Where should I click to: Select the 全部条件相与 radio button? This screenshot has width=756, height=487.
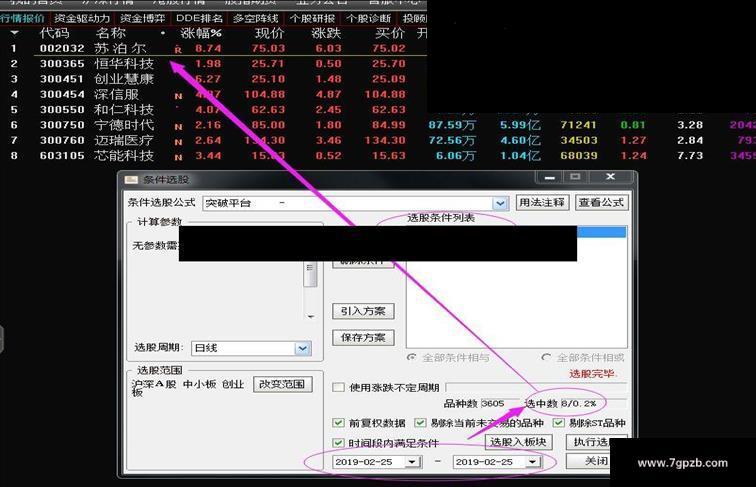point(411,358)
